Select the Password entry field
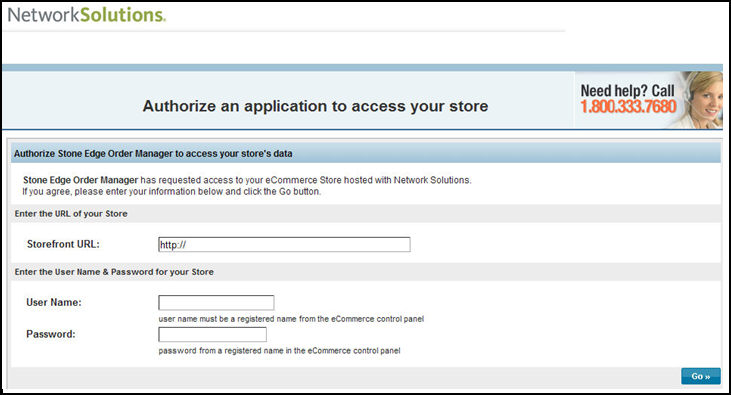 coord(213,334)
